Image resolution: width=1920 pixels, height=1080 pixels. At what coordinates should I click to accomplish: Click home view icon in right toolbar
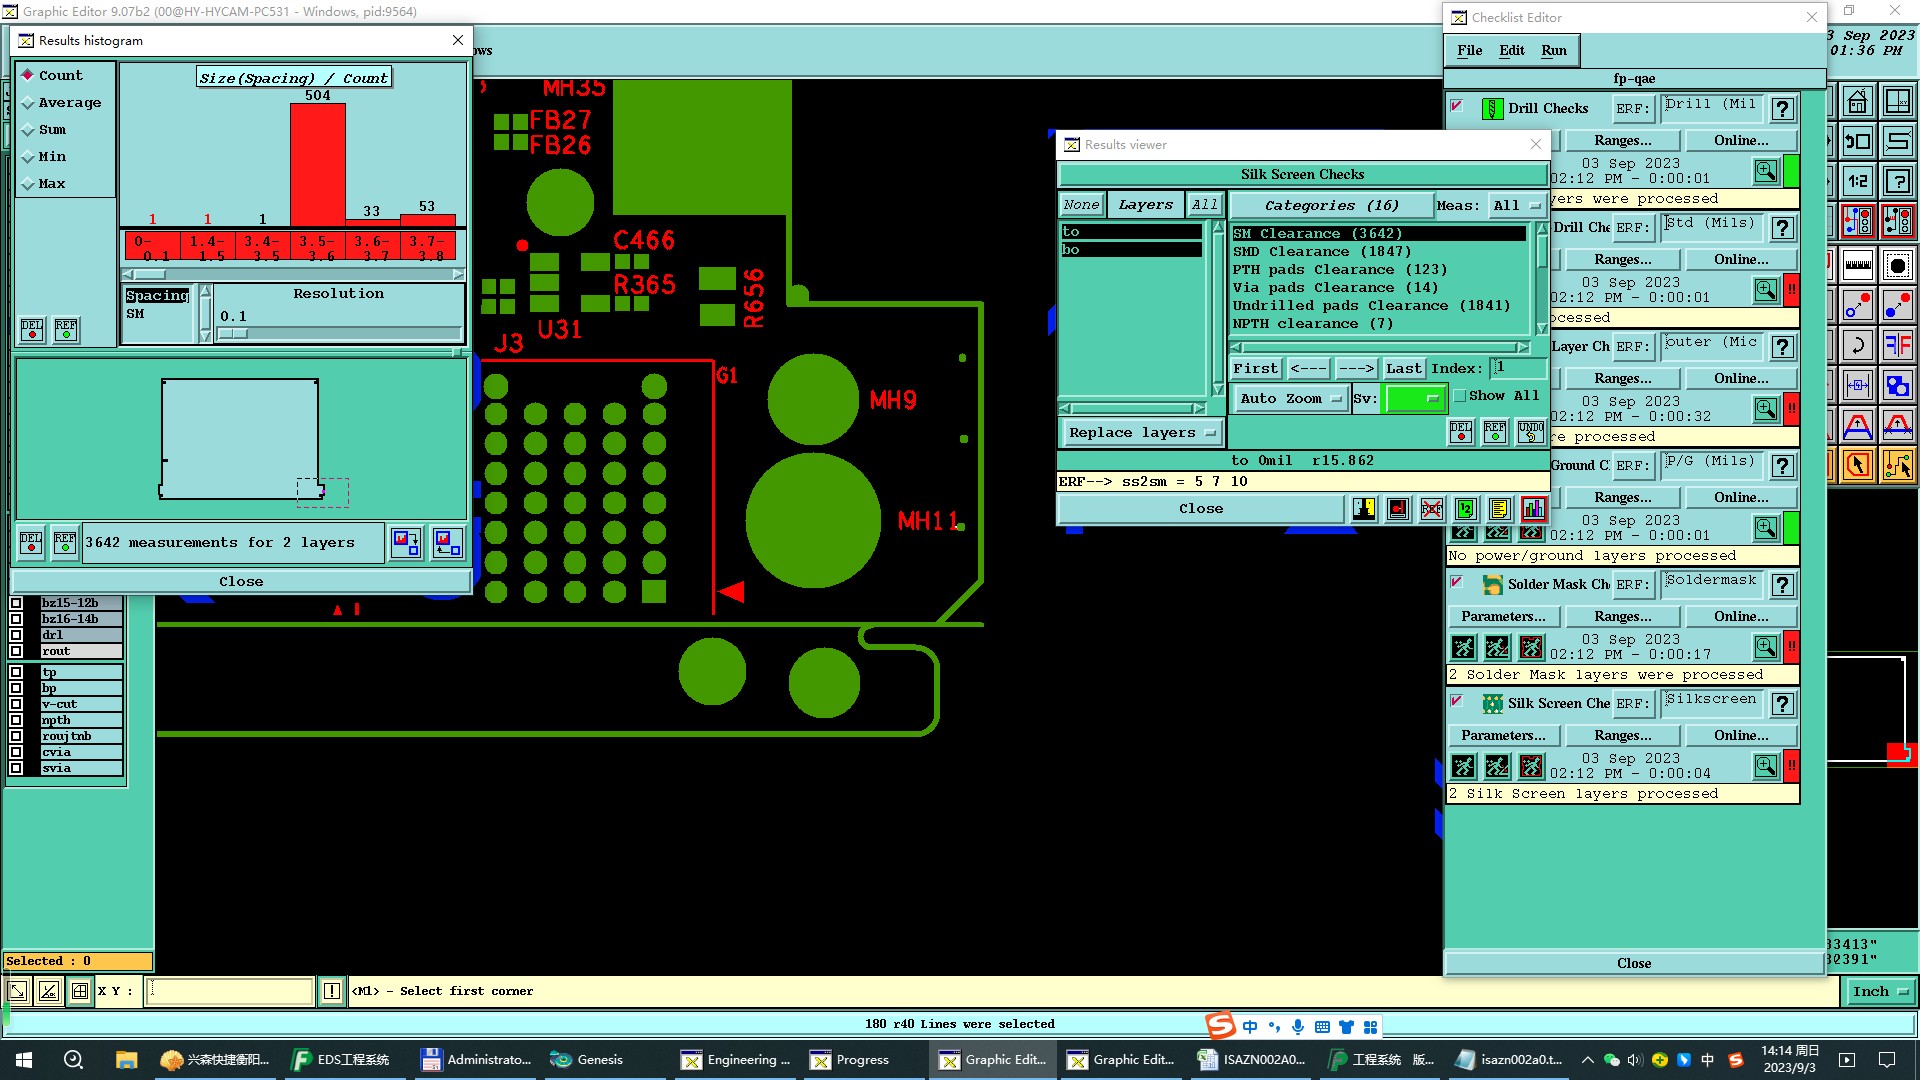point(1858,102)
